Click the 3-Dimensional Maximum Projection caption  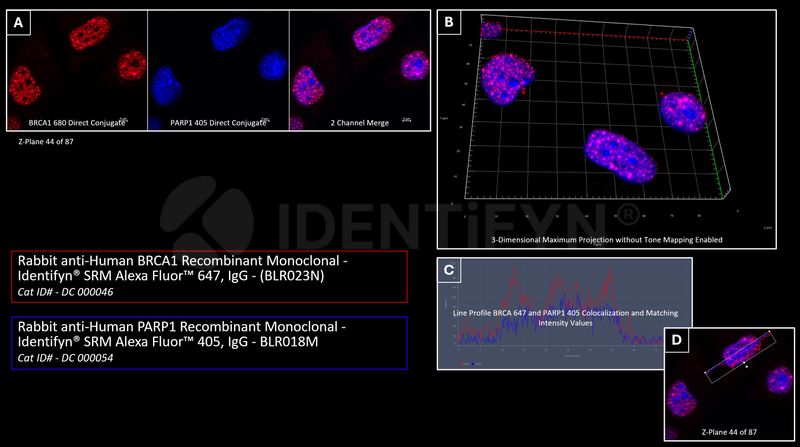click(607, 240)
